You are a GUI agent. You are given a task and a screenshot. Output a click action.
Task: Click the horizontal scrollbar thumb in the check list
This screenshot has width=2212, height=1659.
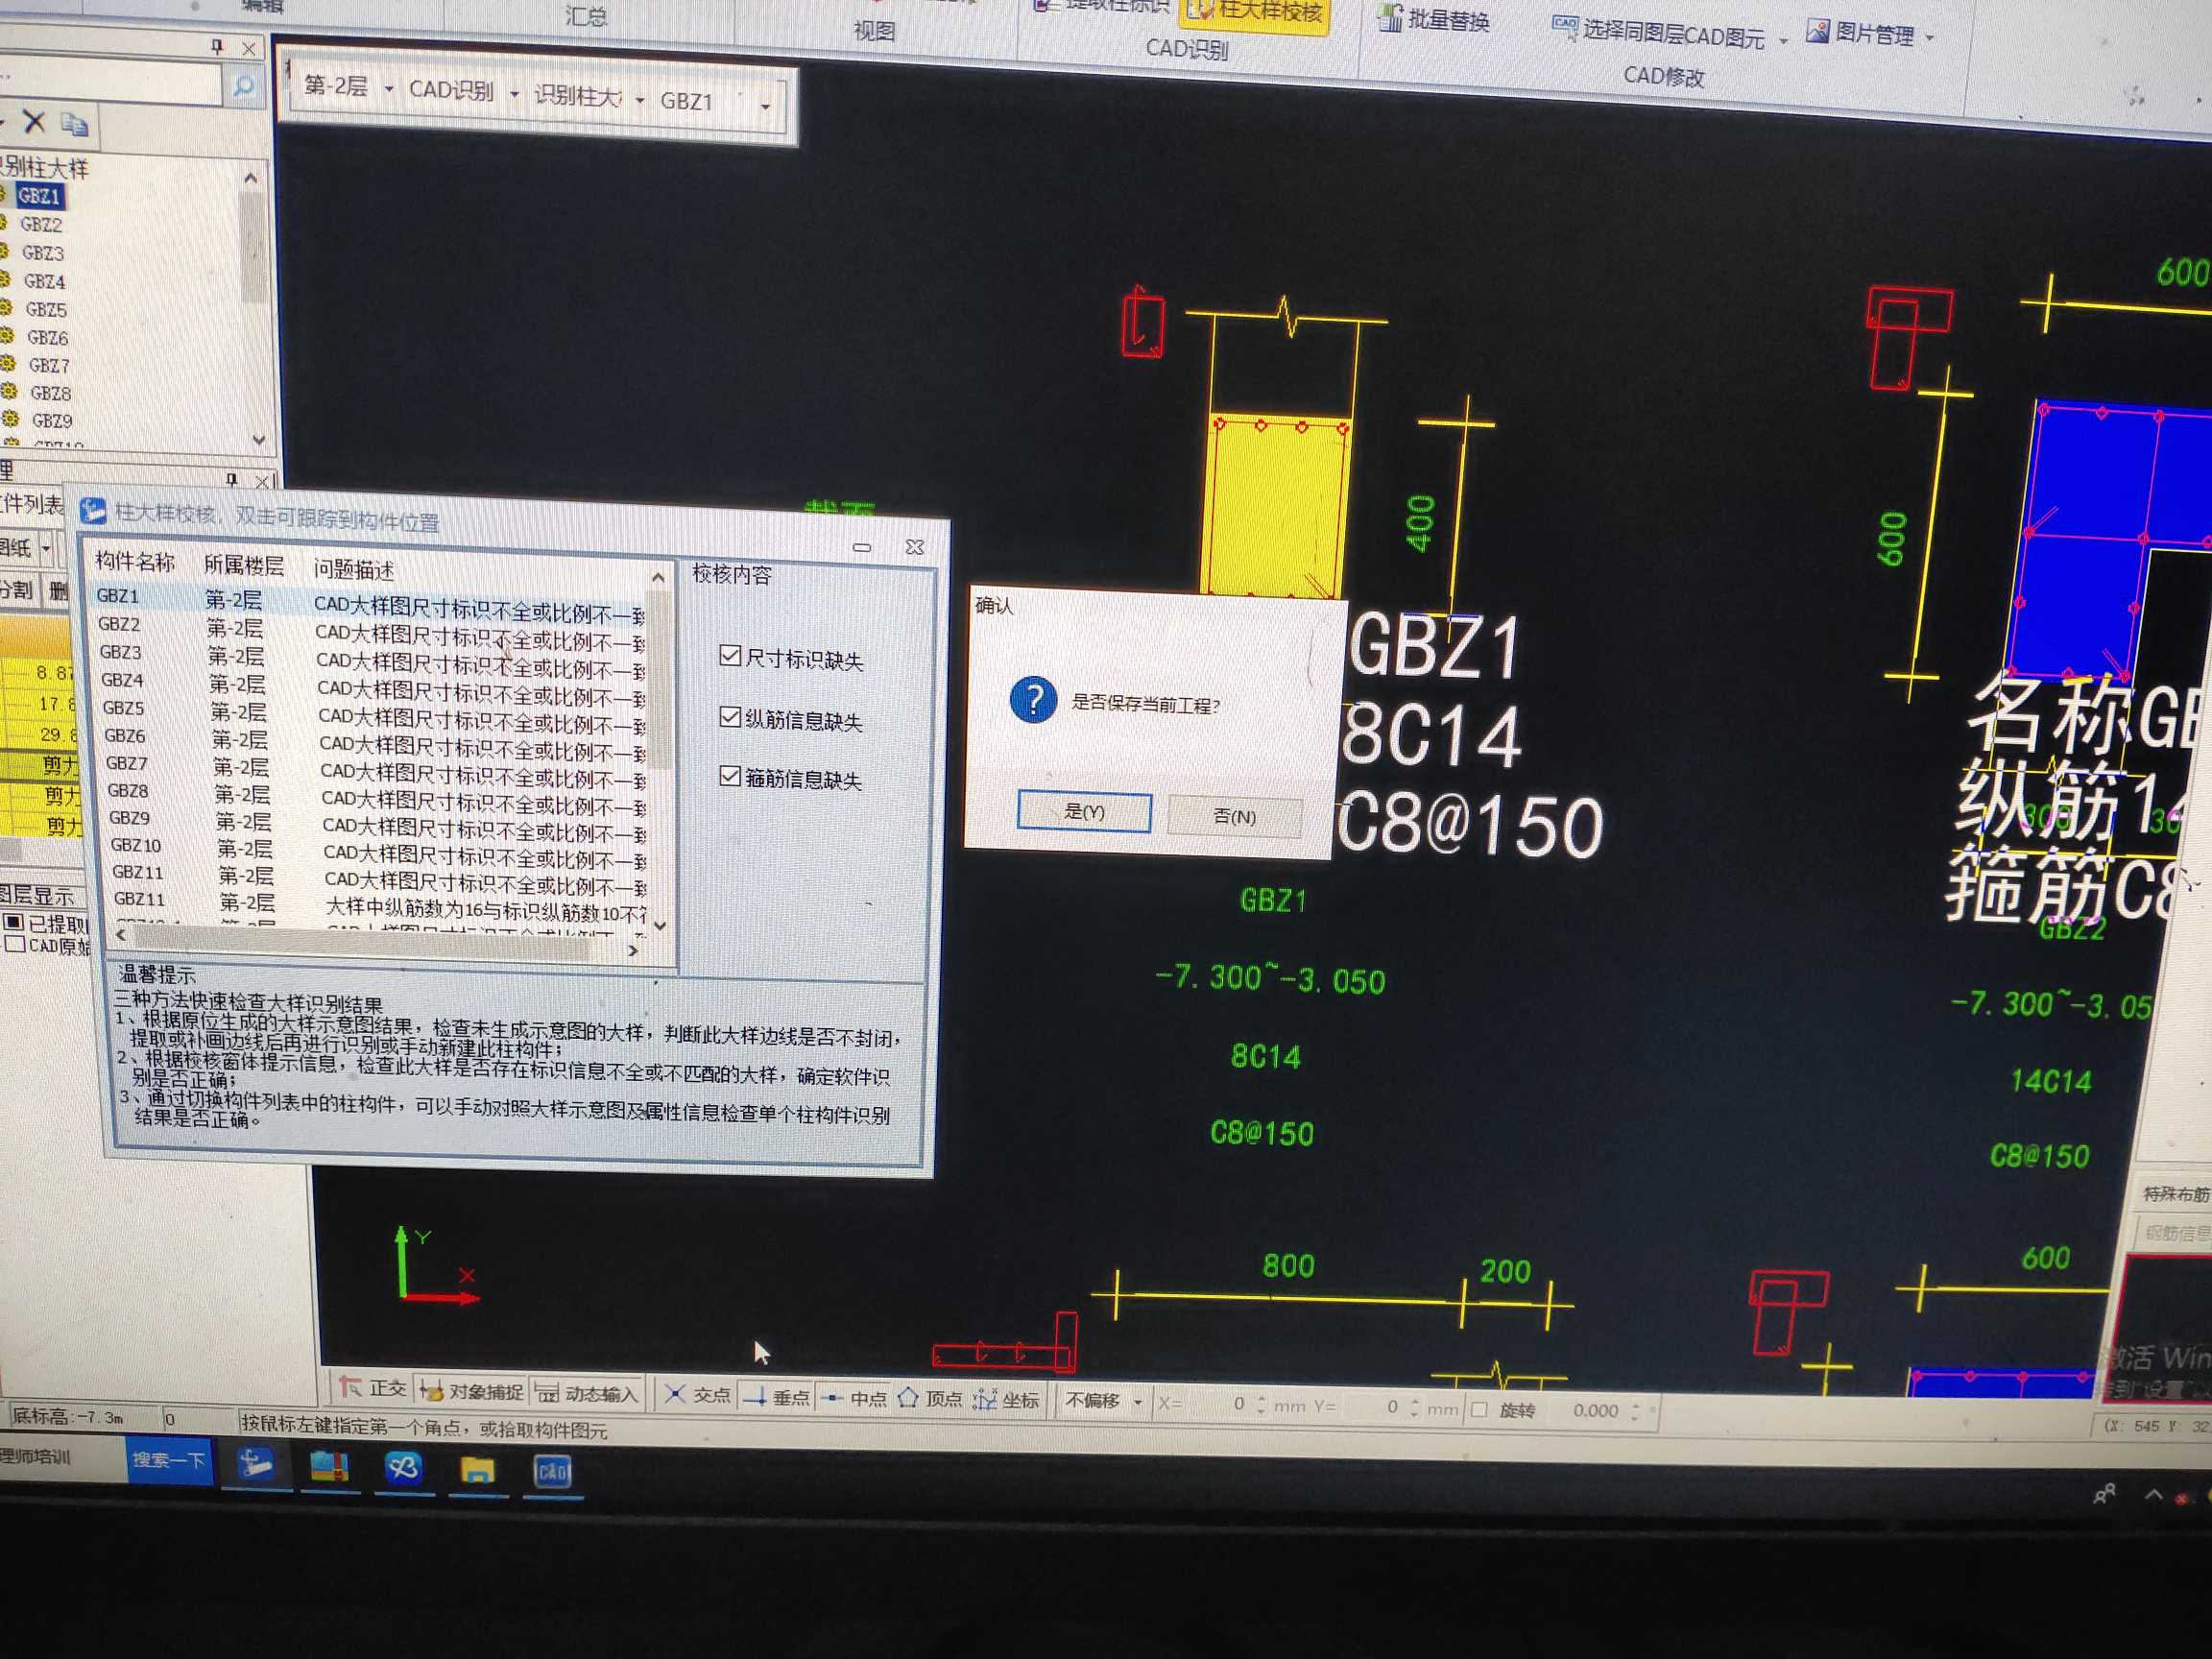pos(360,941)
